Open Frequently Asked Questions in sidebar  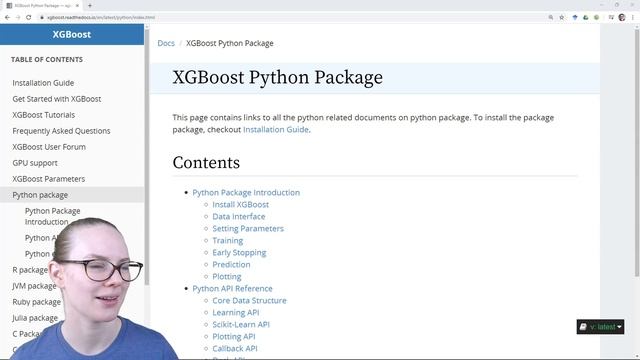pyautogui.click(x=61, y=131)
